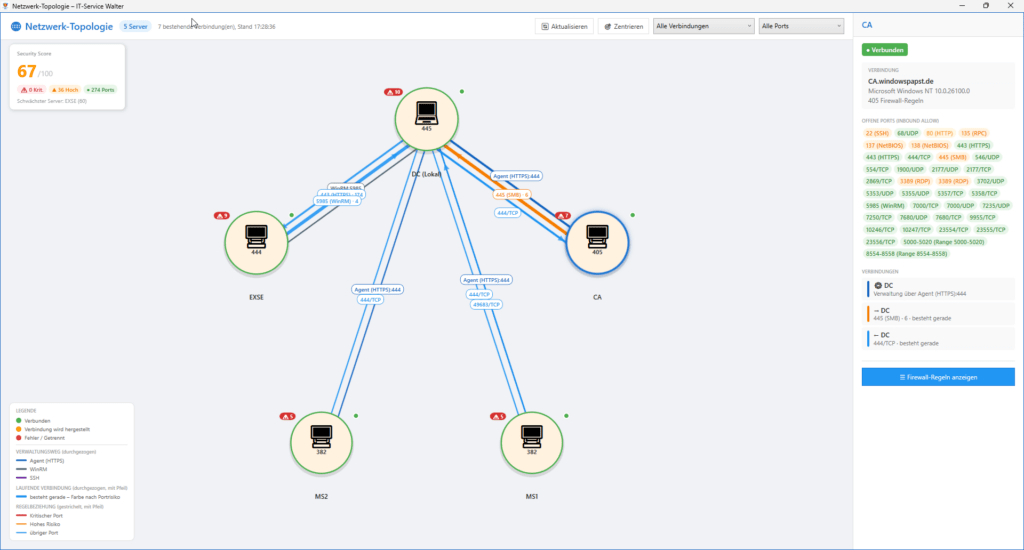Viewport: 1024px width, 550px height.
Task: Click the green status dot next to EXSE node
Action: 291,215
